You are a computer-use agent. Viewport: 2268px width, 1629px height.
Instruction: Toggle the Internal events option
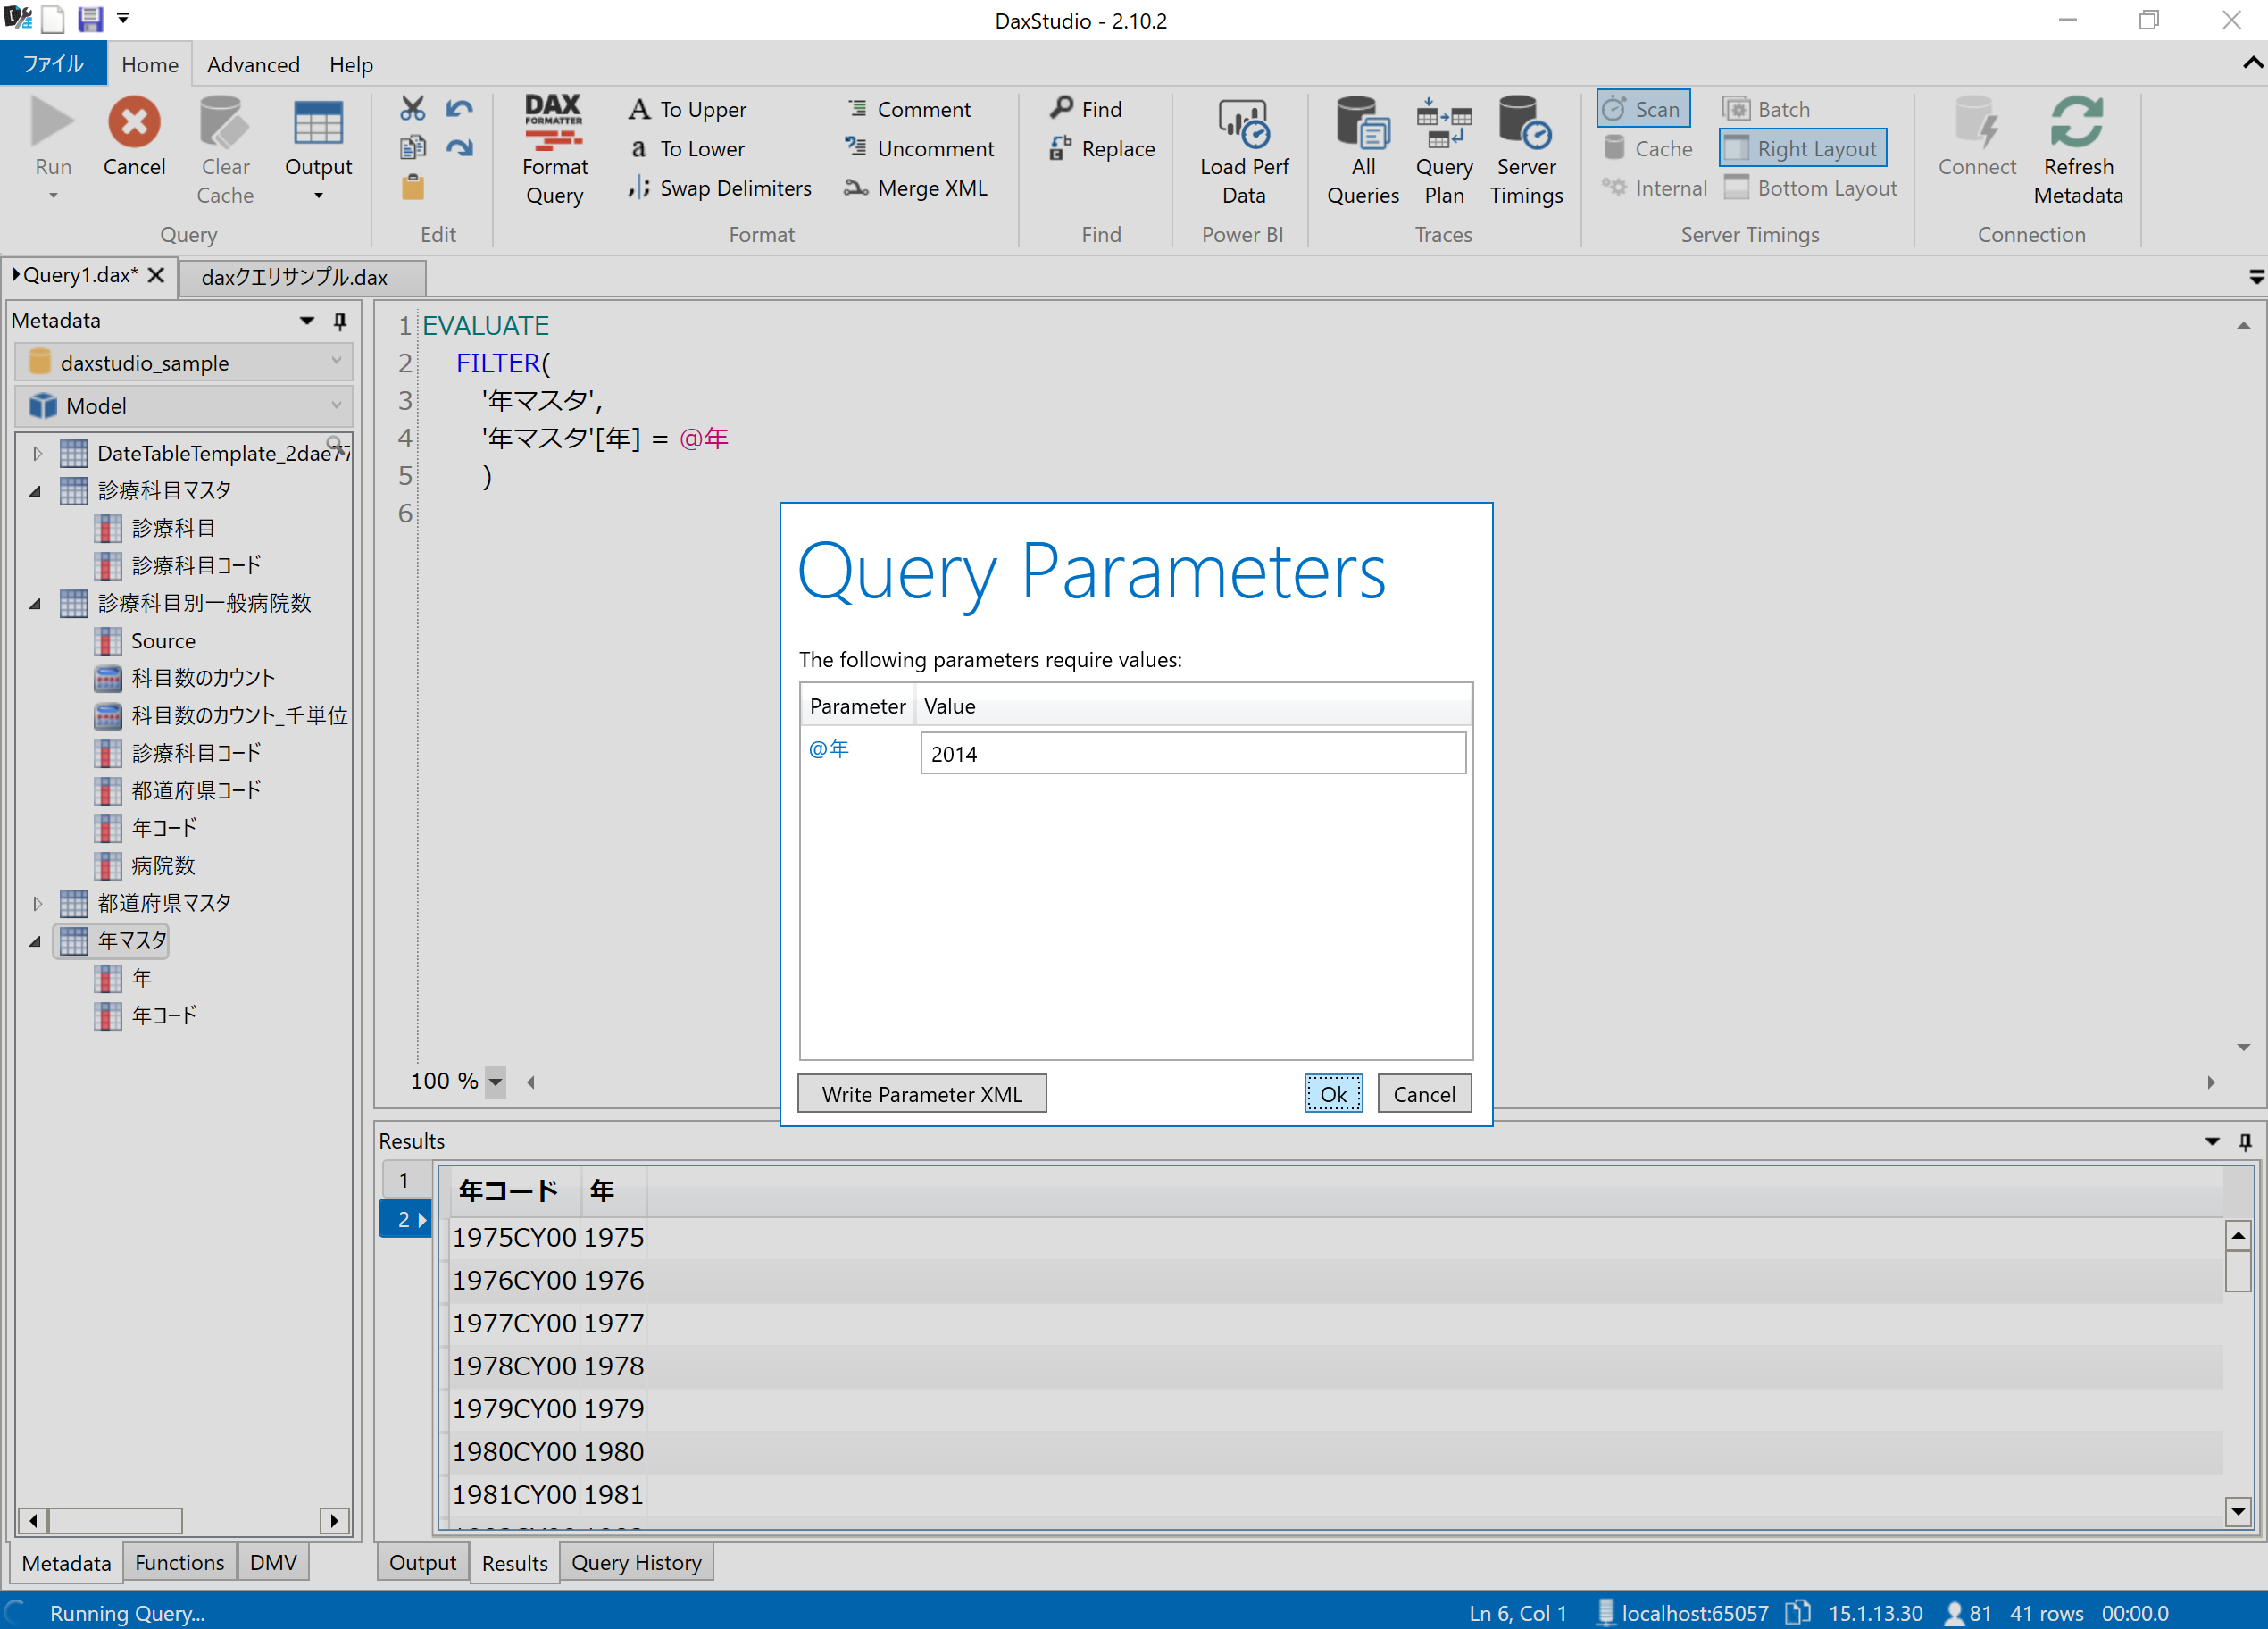click(1654, 187)
